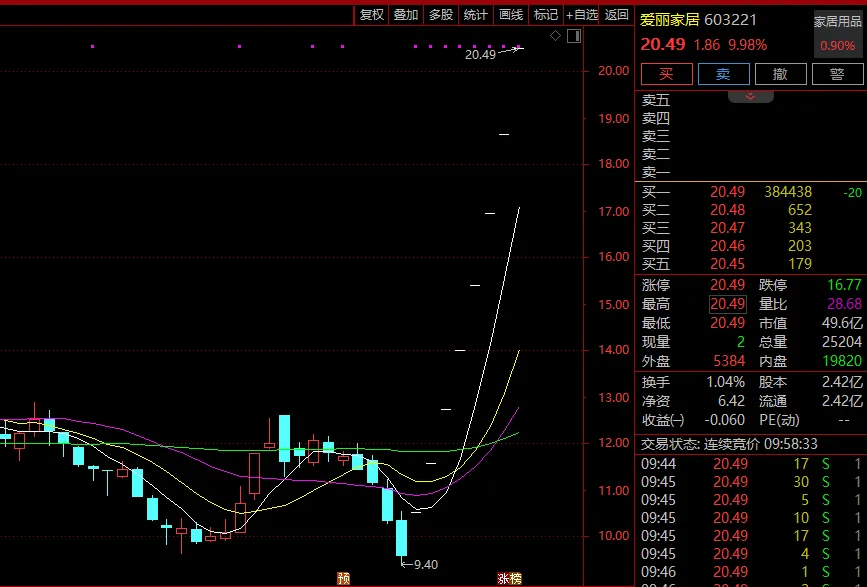The image size is (867, 587).
Task: Click the 9.40 low price label on the chart
Action: pyautogui.click(x=426, y=564)
